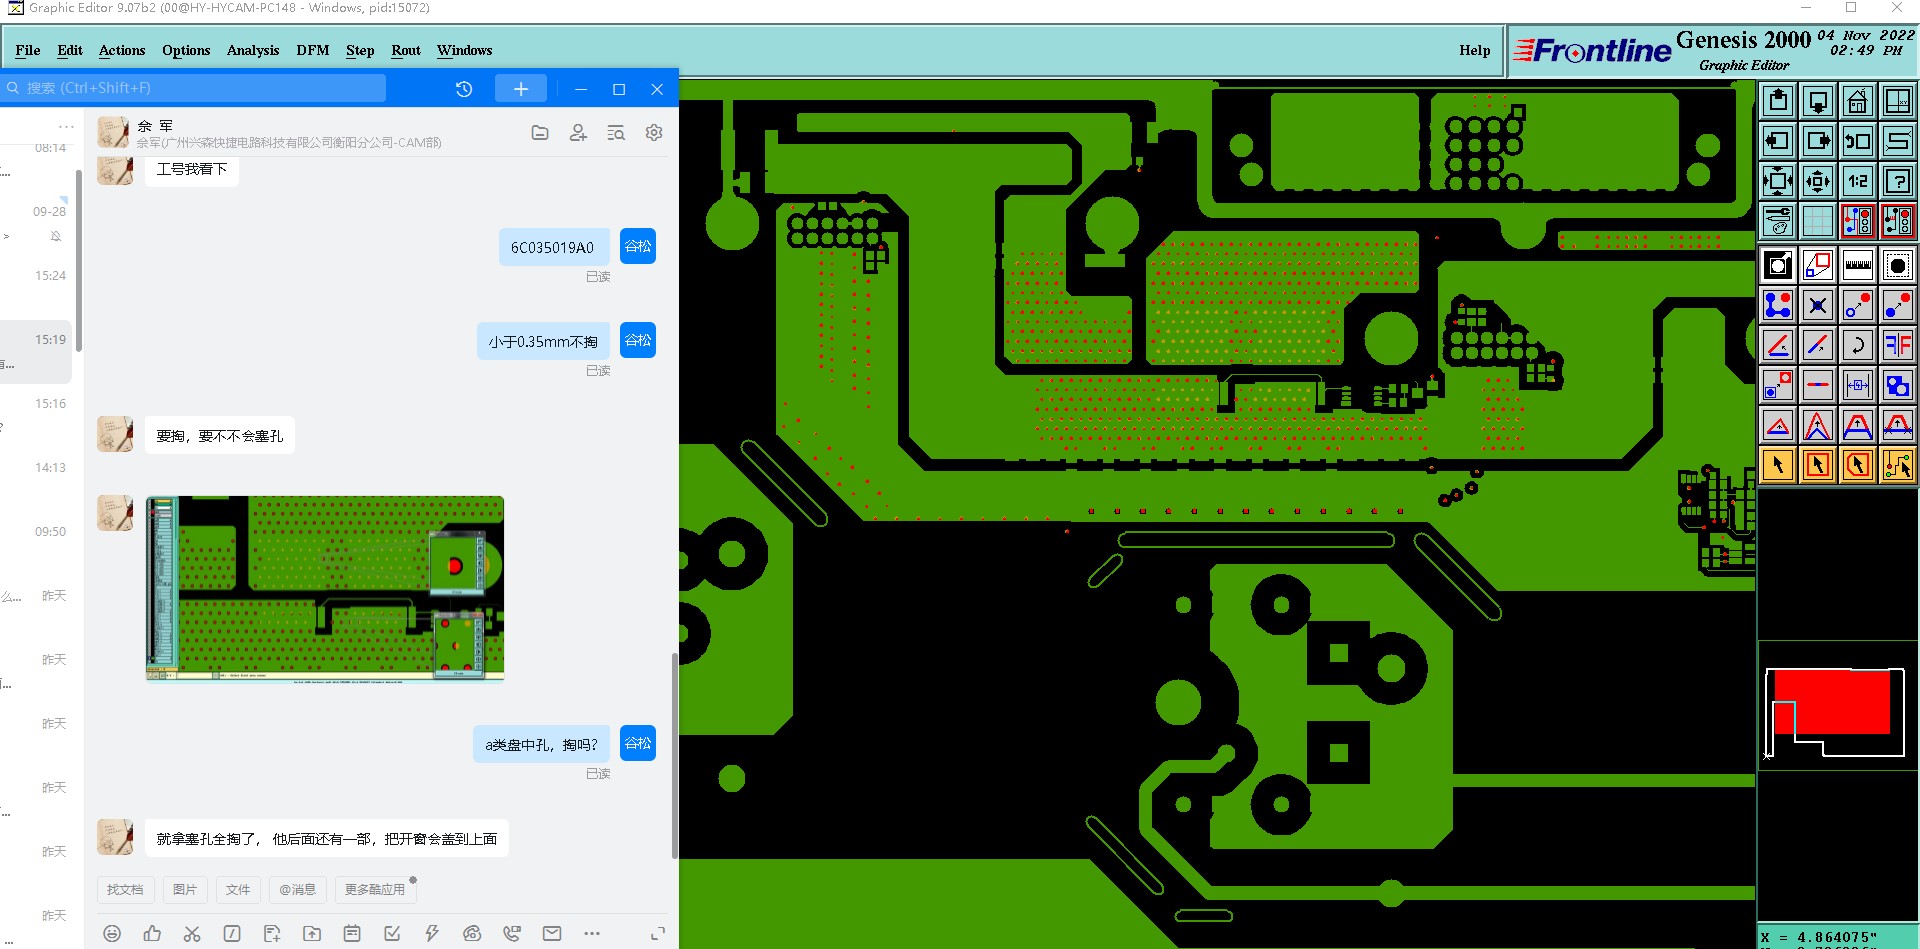
Task: Toggle the grid display icon
Action: pyautogui.click(x=1818, y=221)
